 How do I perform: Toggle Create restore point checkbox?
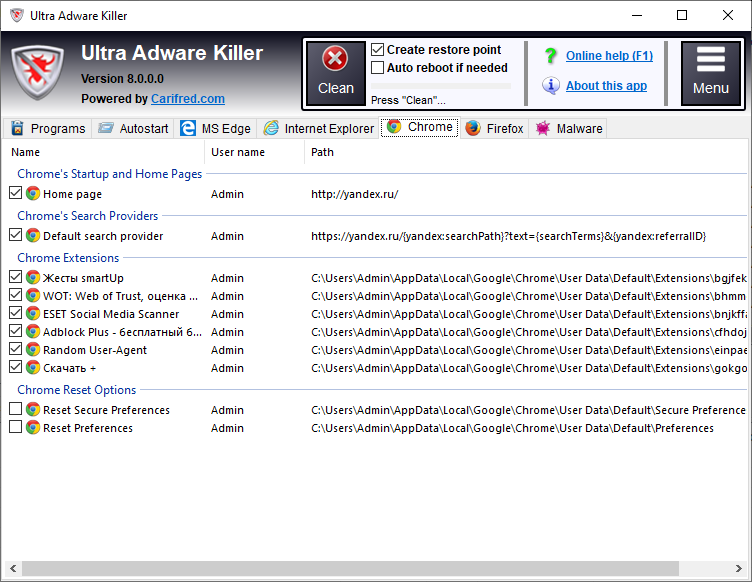click(377, 49)
